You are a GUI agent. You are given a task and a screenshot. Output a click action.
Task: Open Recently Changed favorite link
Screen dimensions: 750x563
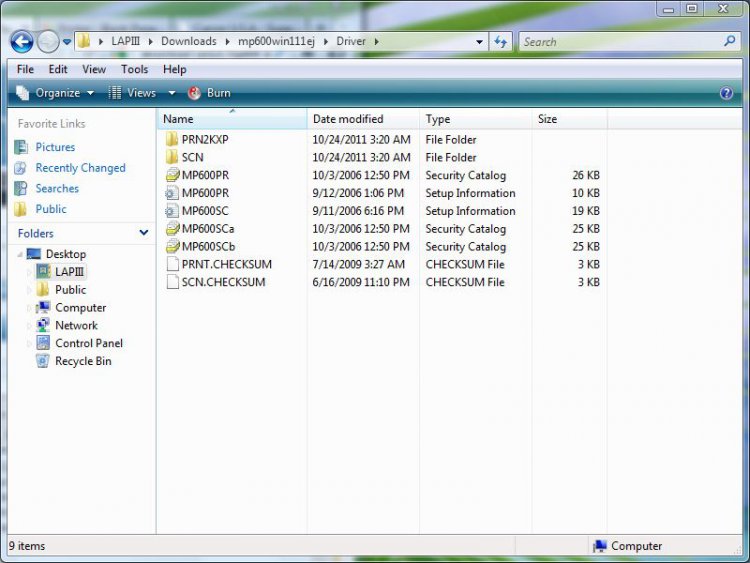tap(80, 168)
